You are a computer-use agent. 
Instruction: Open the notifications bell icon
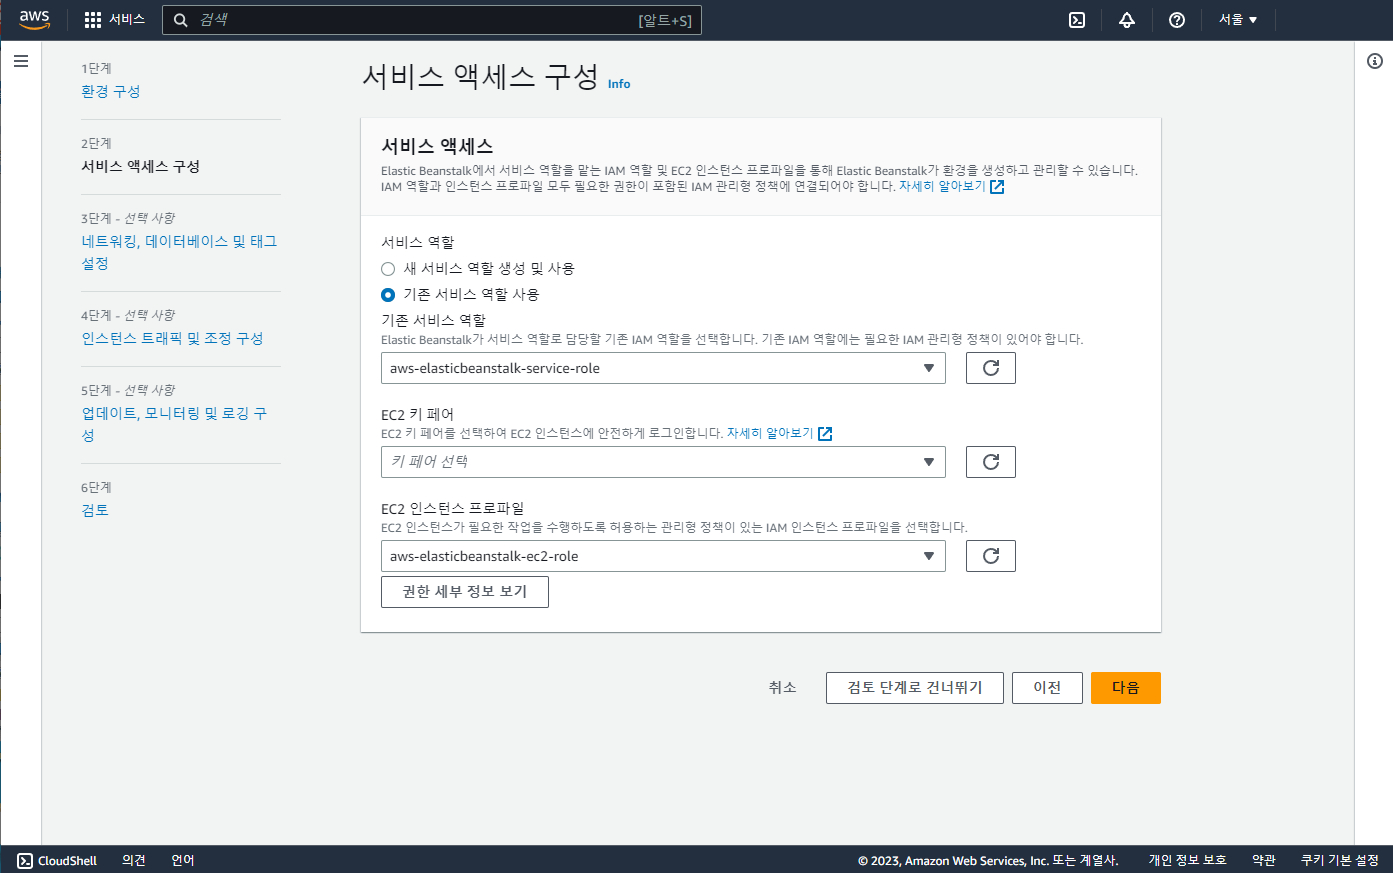pos(1127,20)
